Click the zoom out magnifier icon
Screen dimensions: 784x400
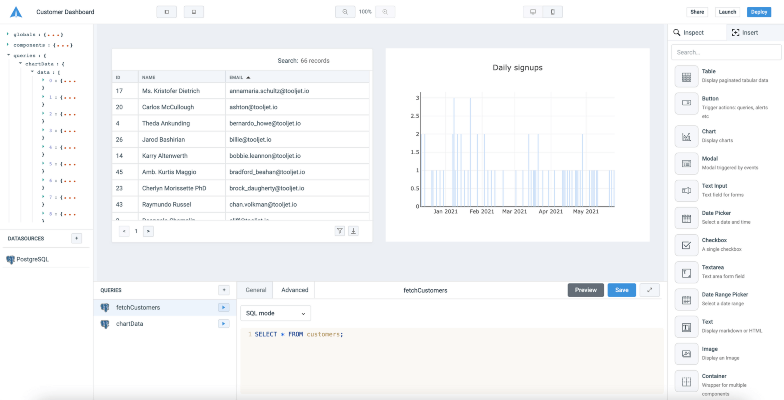pyautogui.click(x=345, y=12)
